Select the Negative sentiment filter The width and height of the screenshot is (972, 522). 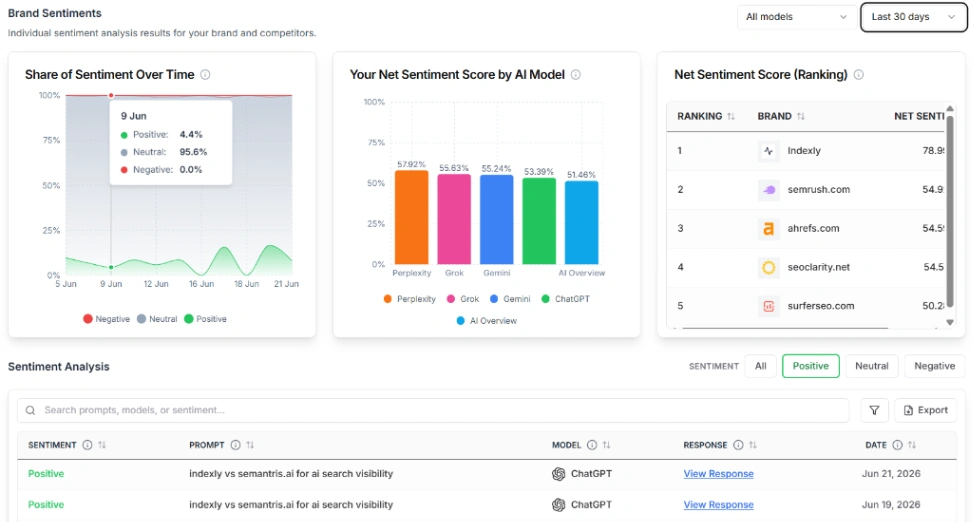(935, 366)
